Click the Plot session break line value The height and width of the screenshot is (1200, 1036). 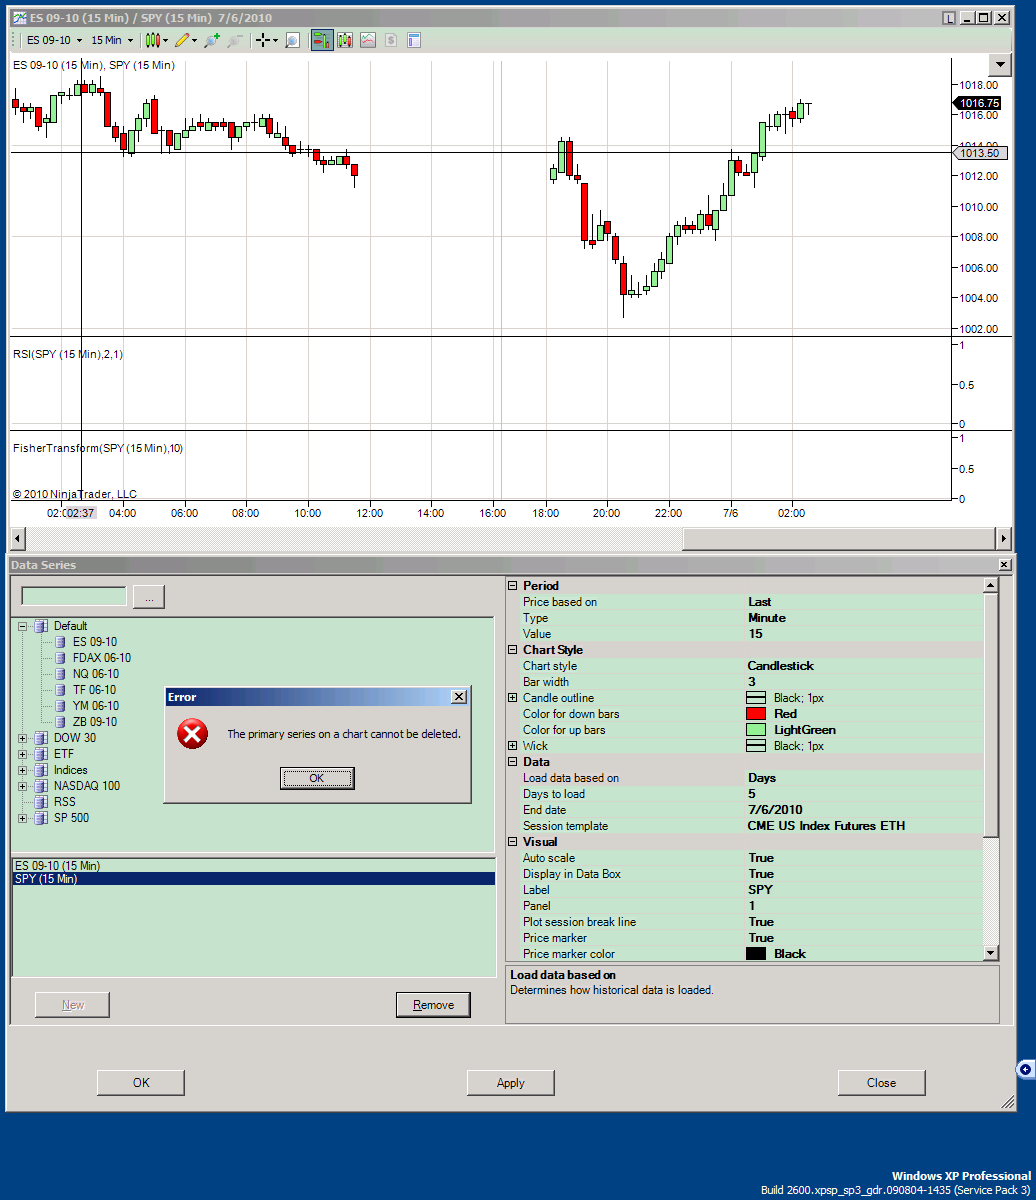864,922
